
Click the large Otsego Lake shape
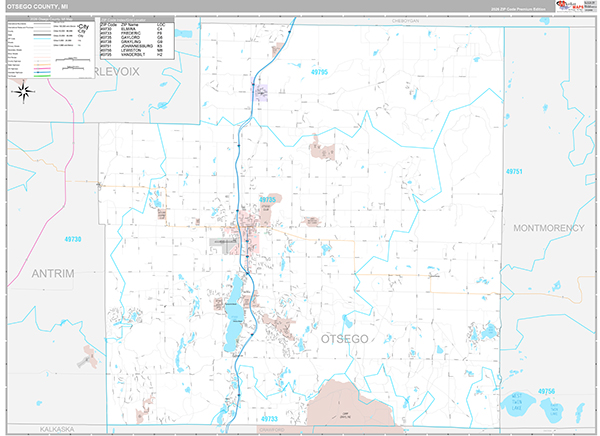coord(234,313)
